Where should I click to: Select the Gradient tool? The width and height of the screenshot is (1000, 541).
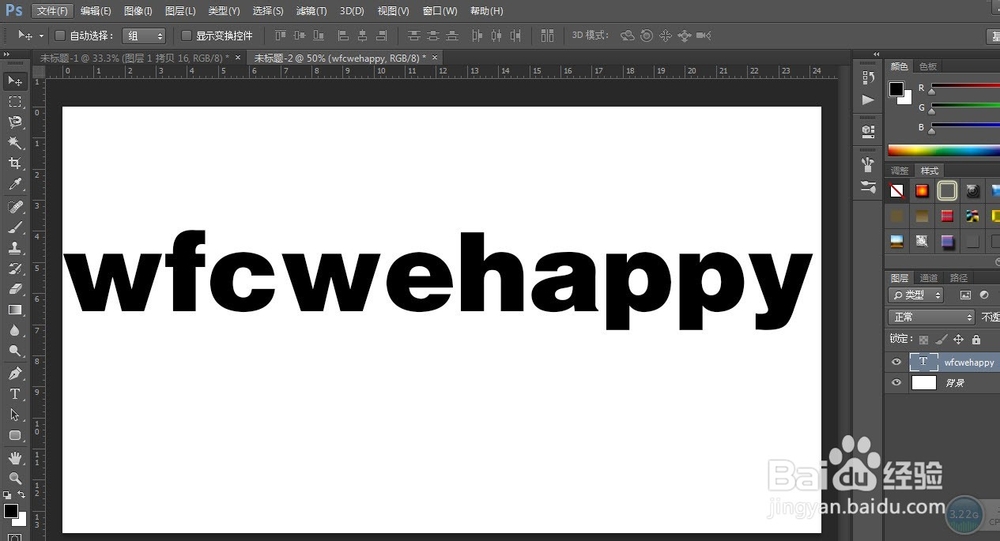[x=15, y=310]
